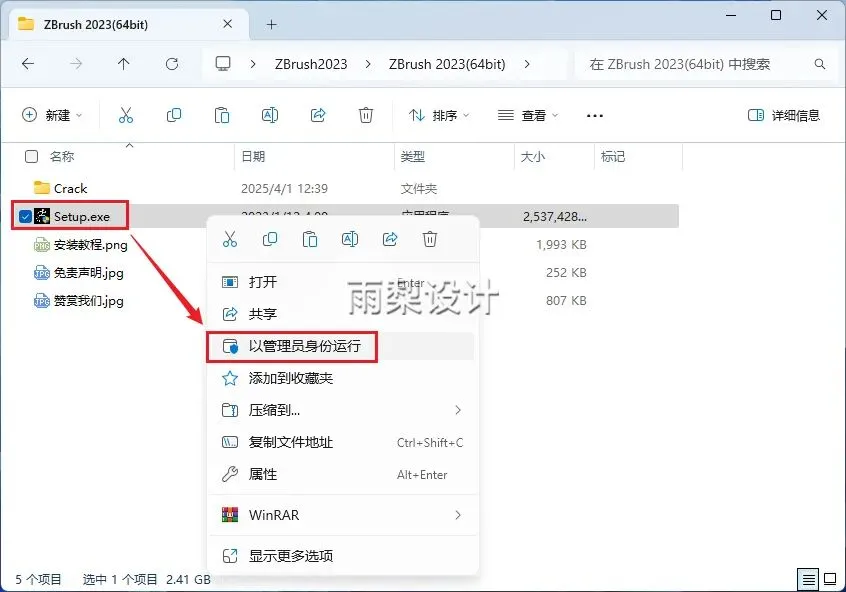Click the Rename icon in the context menu
Image resolution: width=846 pixels, height=592 pixels.
pos(350,239)
